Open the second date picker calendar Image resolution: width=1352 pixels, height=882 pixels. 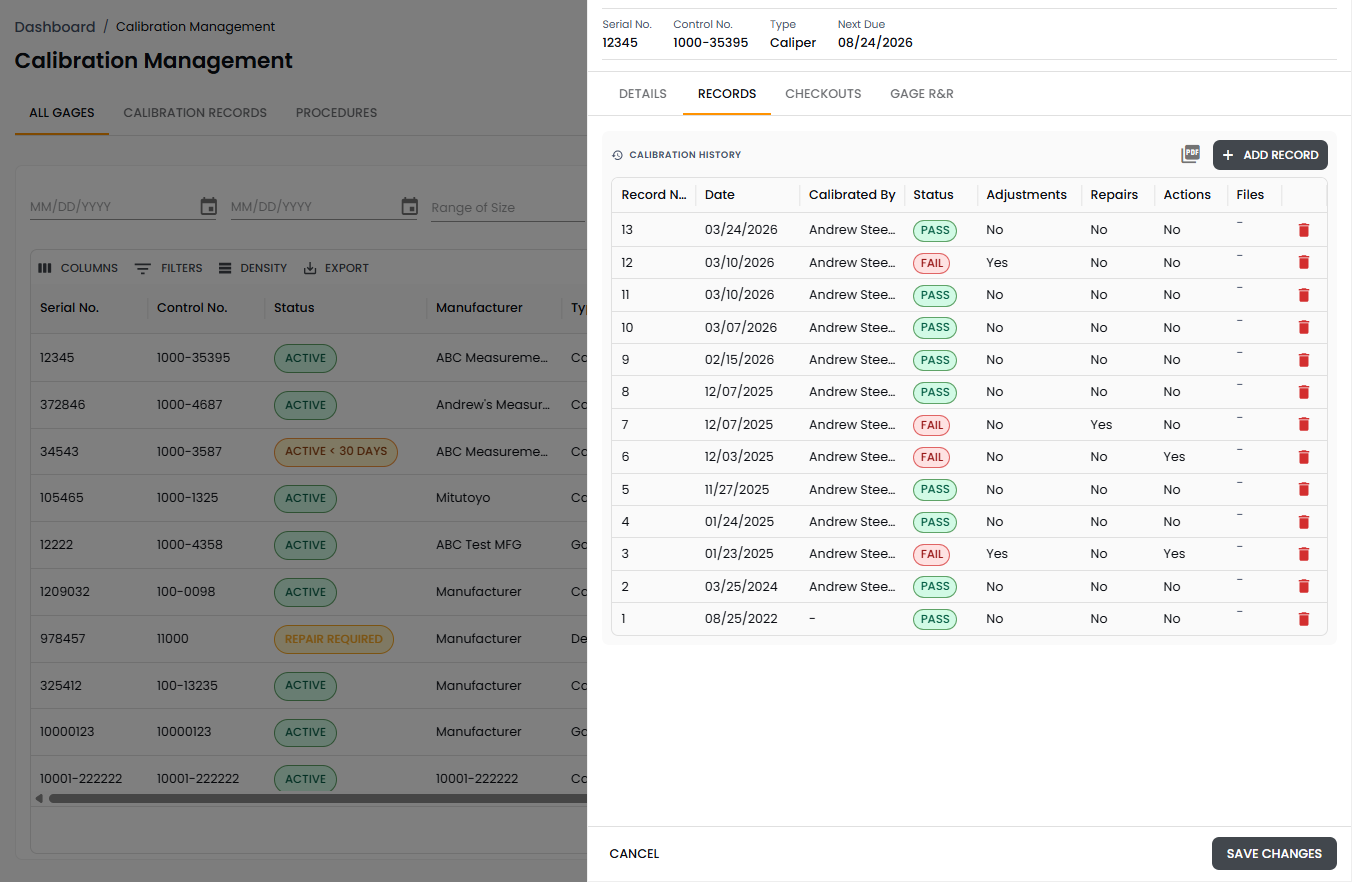pyautogui.click(x=409, y=207)
